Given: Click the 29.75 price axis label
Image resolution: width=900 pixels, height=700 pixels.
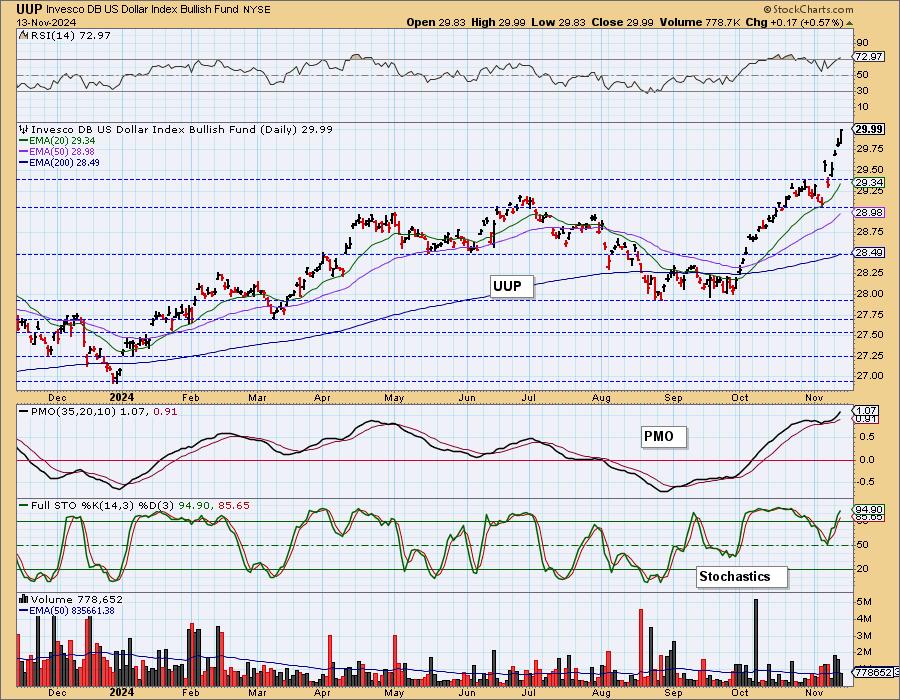Looking at the screenshot, I should [870, 149].
